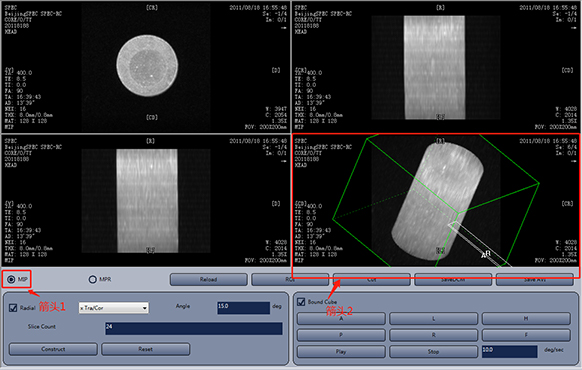This screenshot has width=582, height=370.
Task: Click the Construct button
Action: tap(53, 349)
